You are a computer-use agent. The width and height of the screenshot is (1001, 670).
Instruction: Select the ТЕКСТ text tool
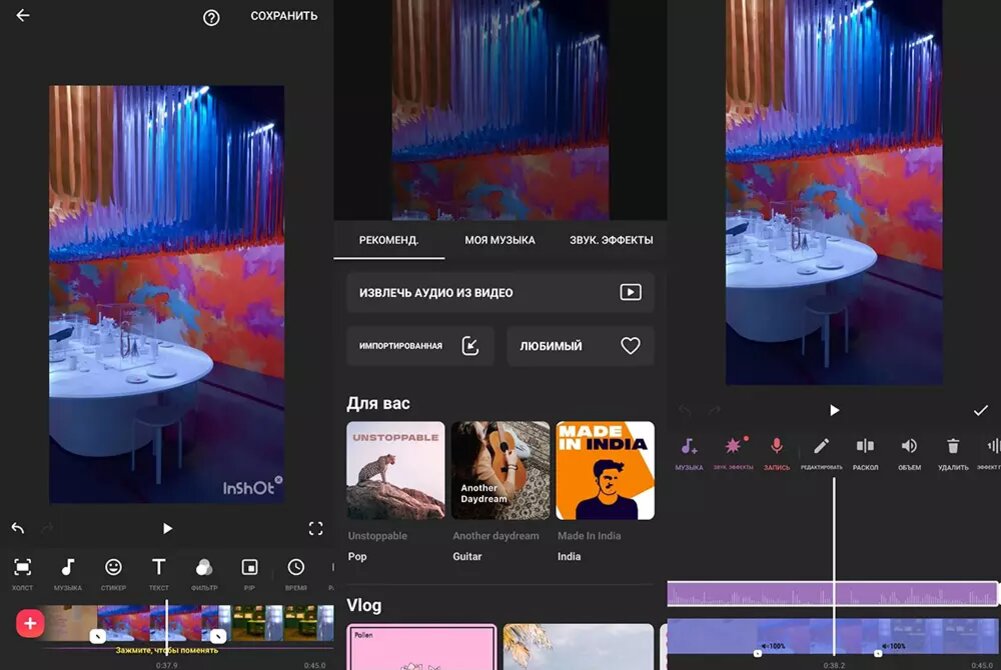pyautogui.click(x=158, y=573)
